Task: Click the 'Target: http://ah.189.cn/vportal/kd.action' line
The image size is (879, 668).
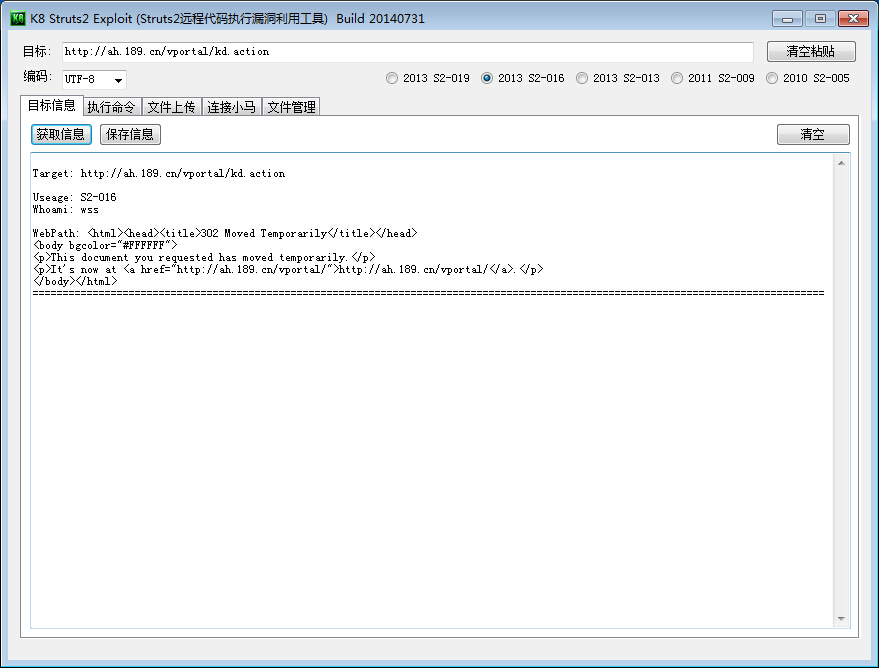Action: [159, 174]
